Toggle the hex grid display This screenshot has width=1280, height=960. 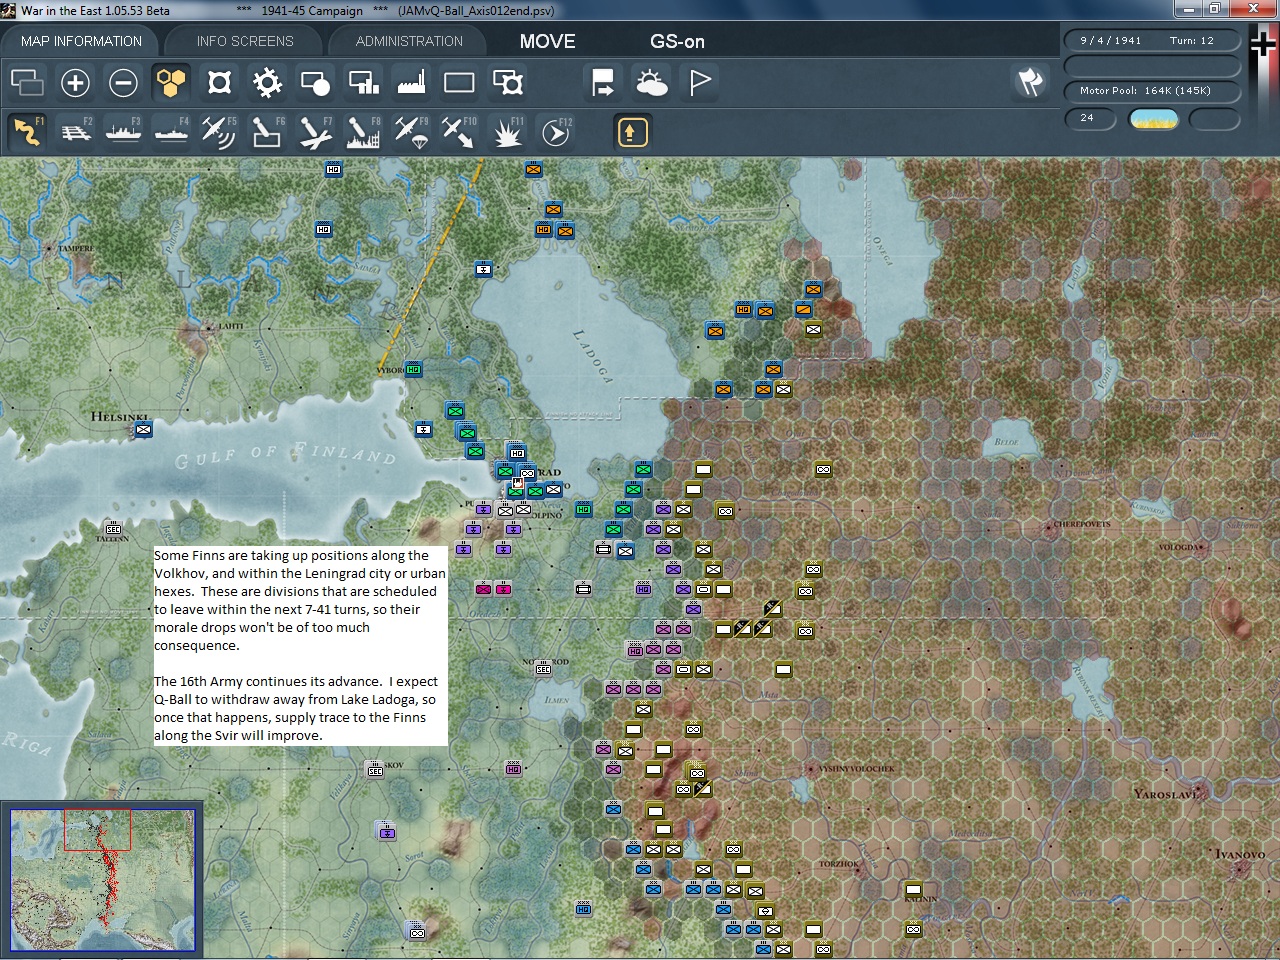pyautogui.click(x=171, y=82)
